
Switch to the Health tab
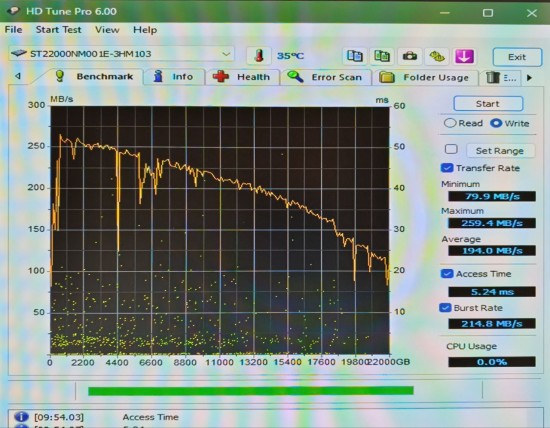pos(242,77)
